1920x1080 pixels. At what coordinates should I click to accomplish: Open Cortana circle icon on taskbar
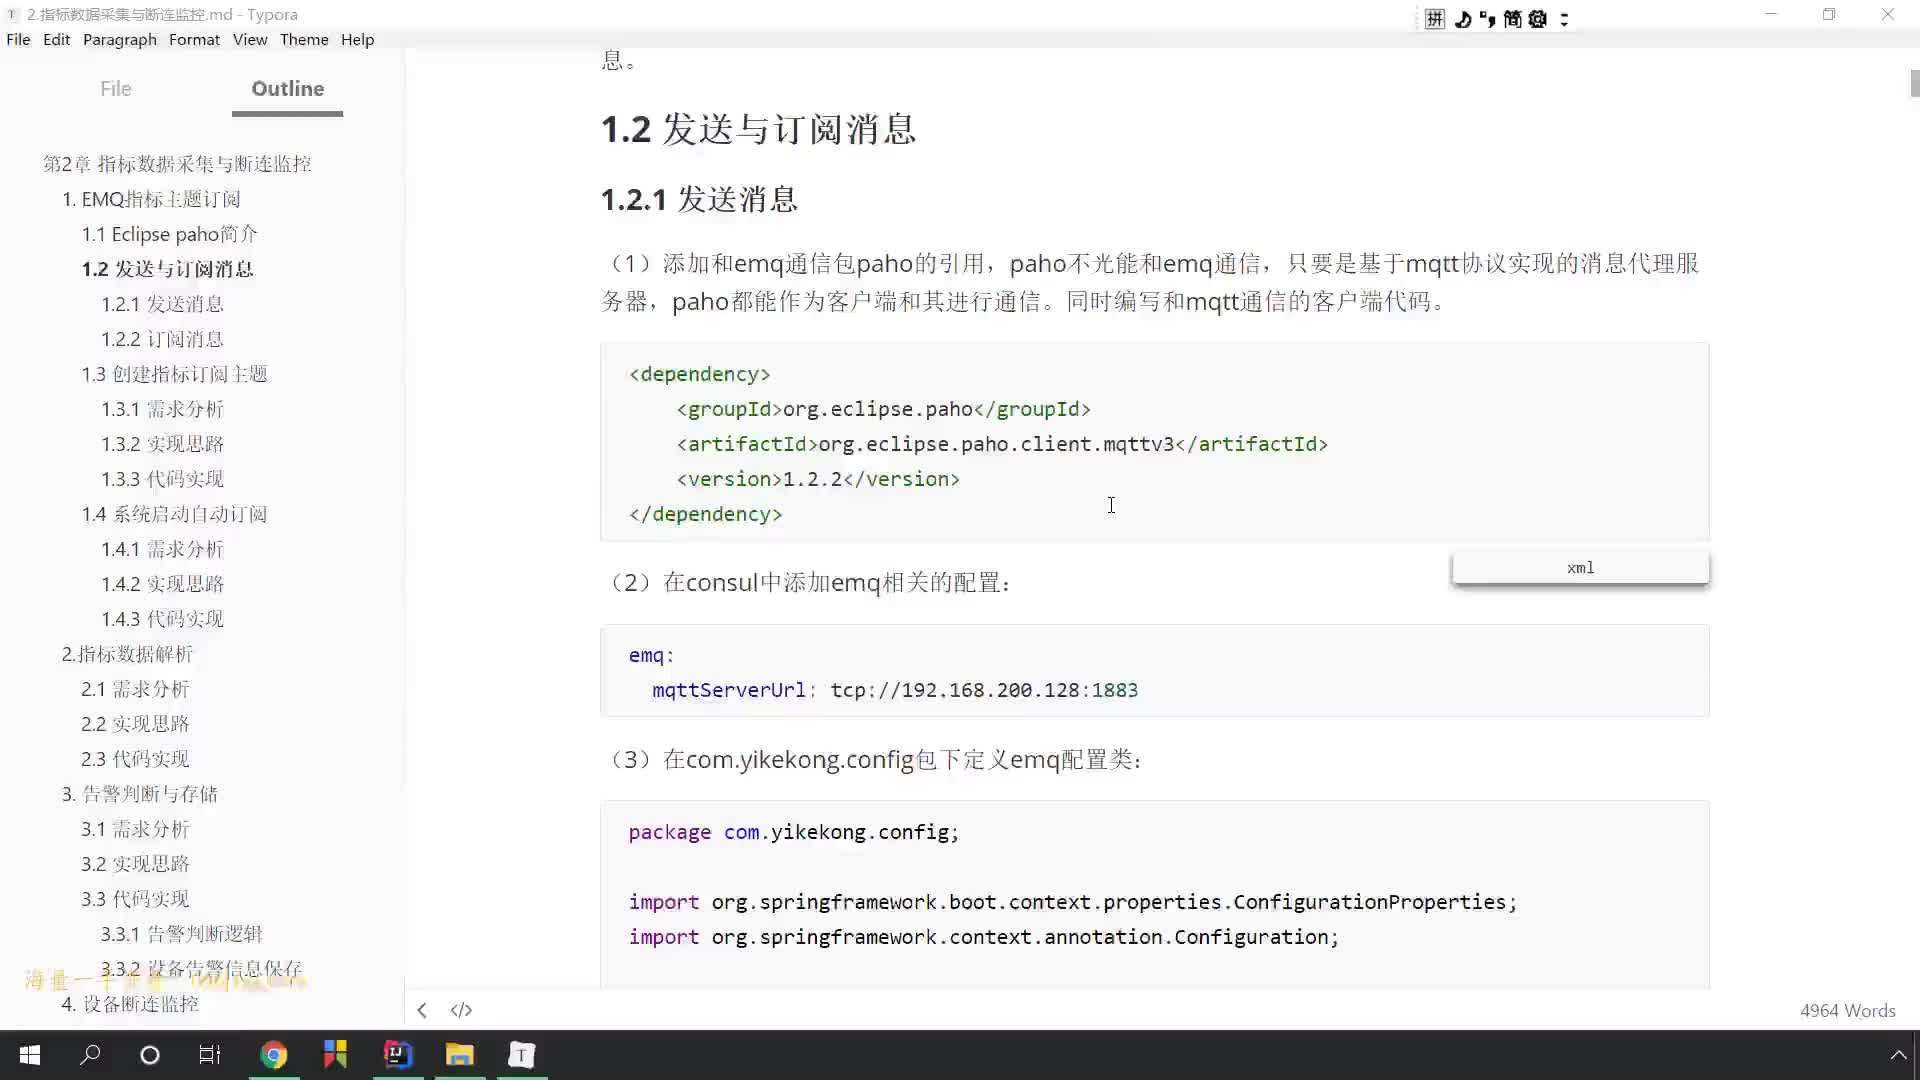tap(150, 1055)
